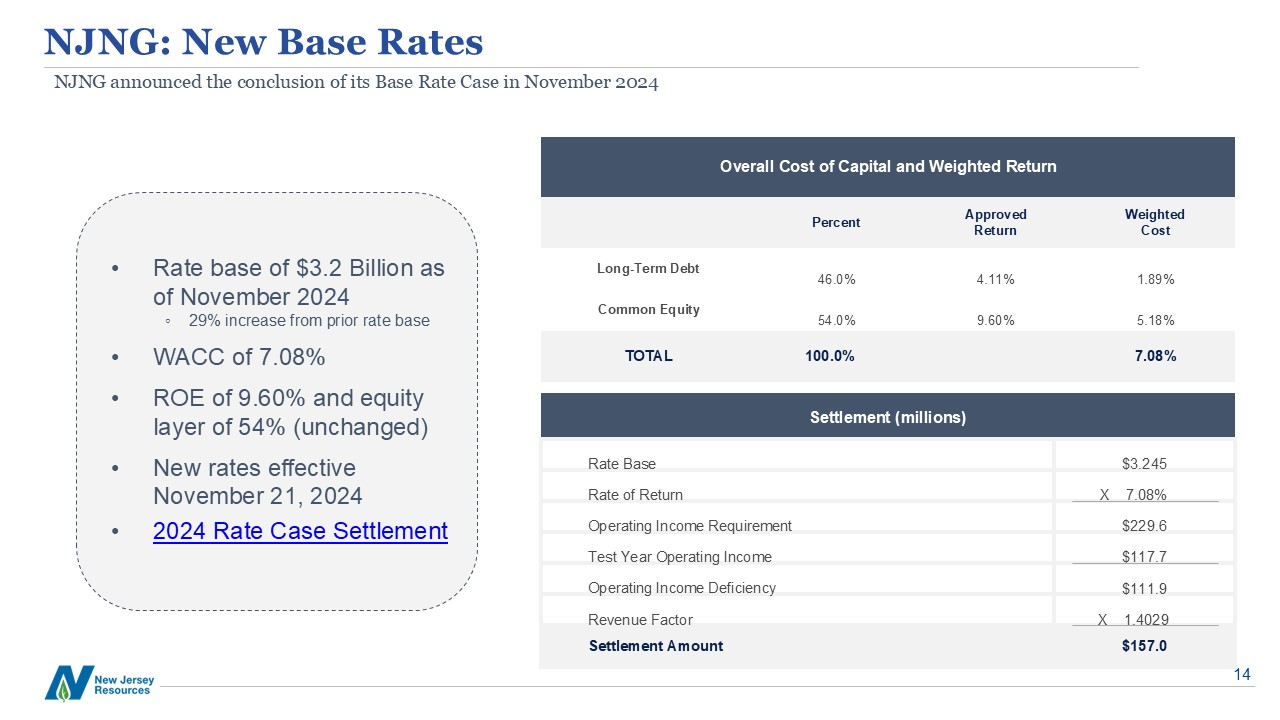1280x720 pixels.
Task: Select the Long-Term Debt row label
Action: [x=648, y=269]
